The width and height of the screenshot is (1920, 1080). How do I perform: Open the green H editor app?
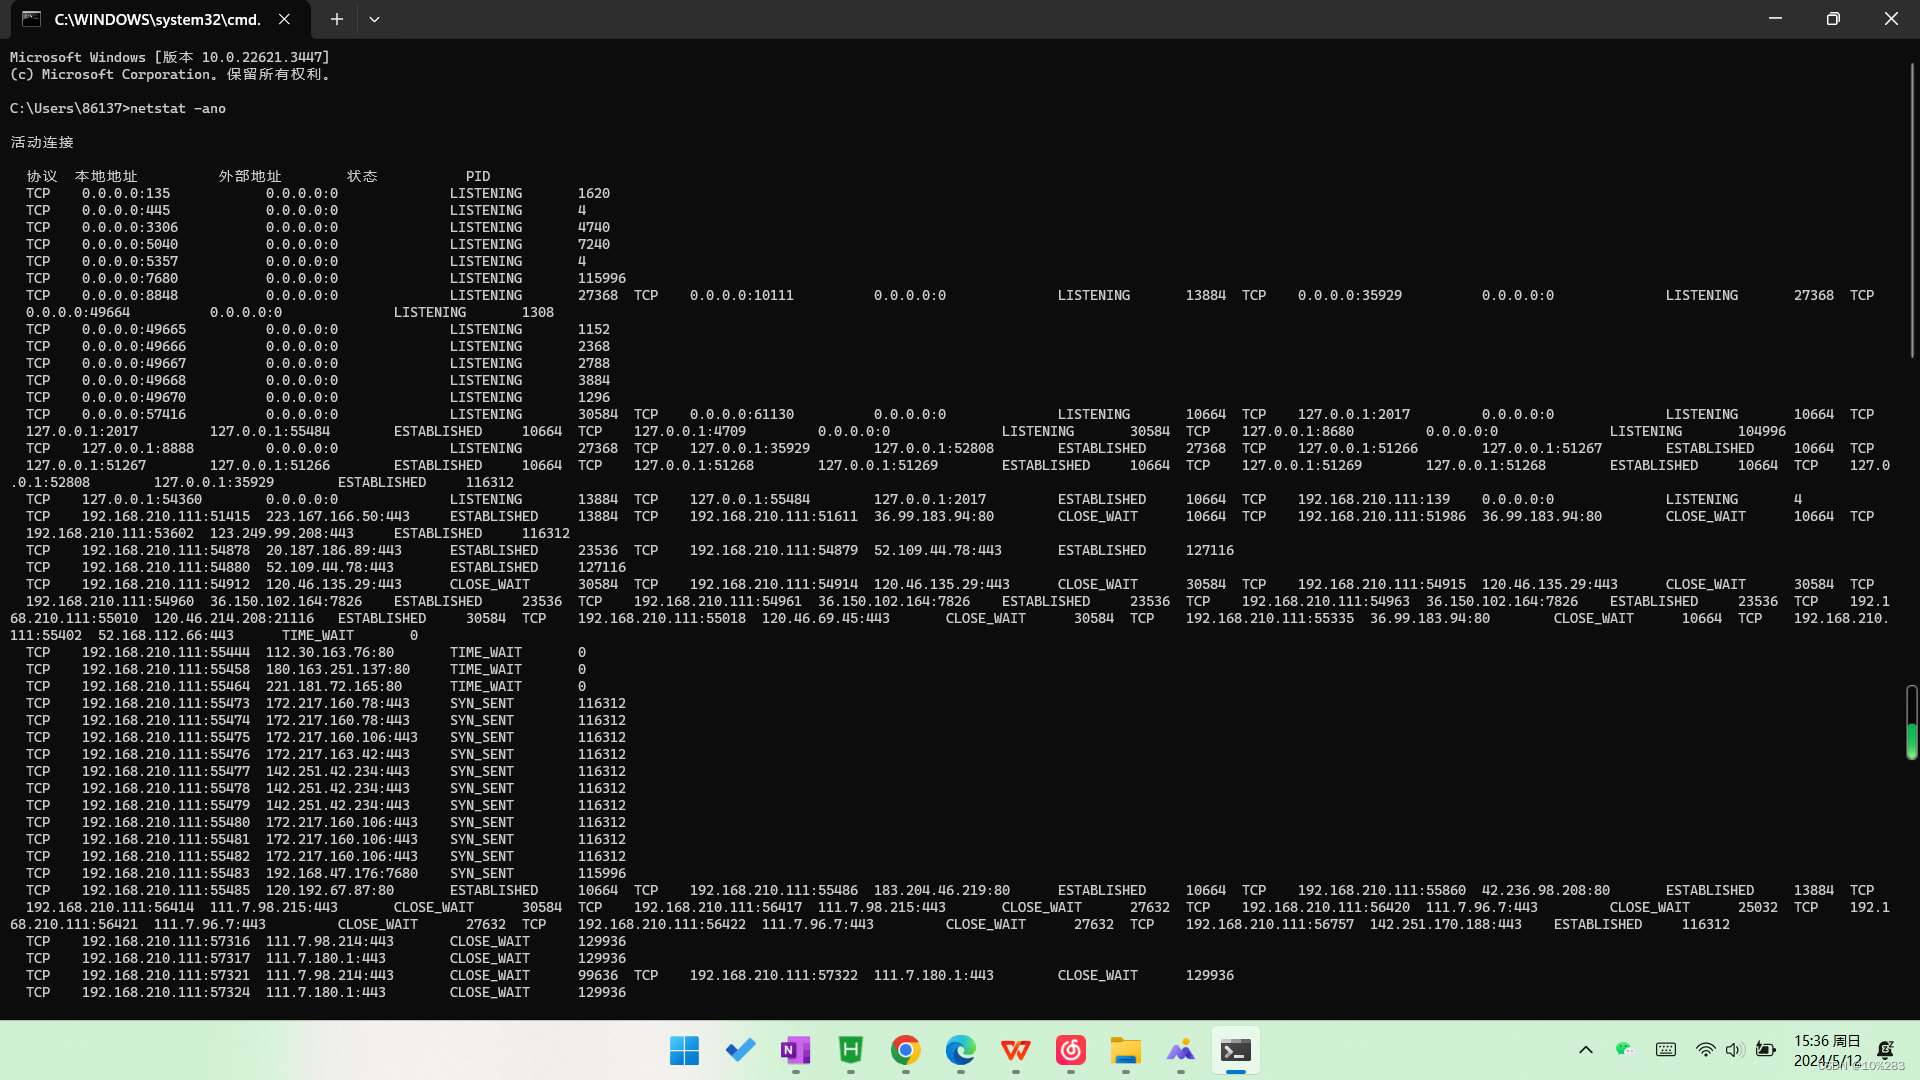point(851,1050)
